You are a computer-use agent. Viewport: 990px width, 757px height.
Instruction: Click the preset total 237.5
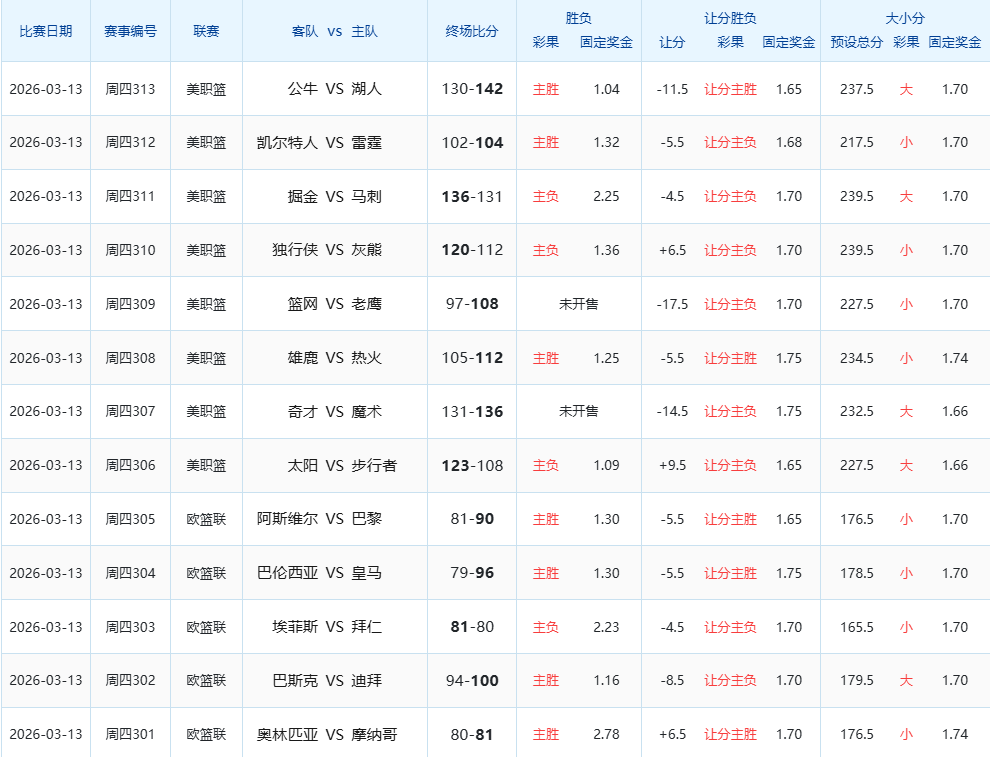[856, 89]
